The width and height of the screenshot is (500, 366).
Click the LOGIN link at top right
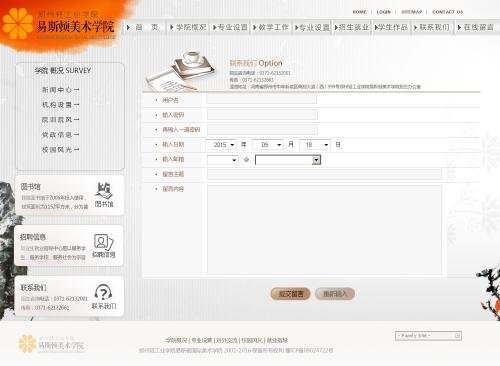point(383,12)
